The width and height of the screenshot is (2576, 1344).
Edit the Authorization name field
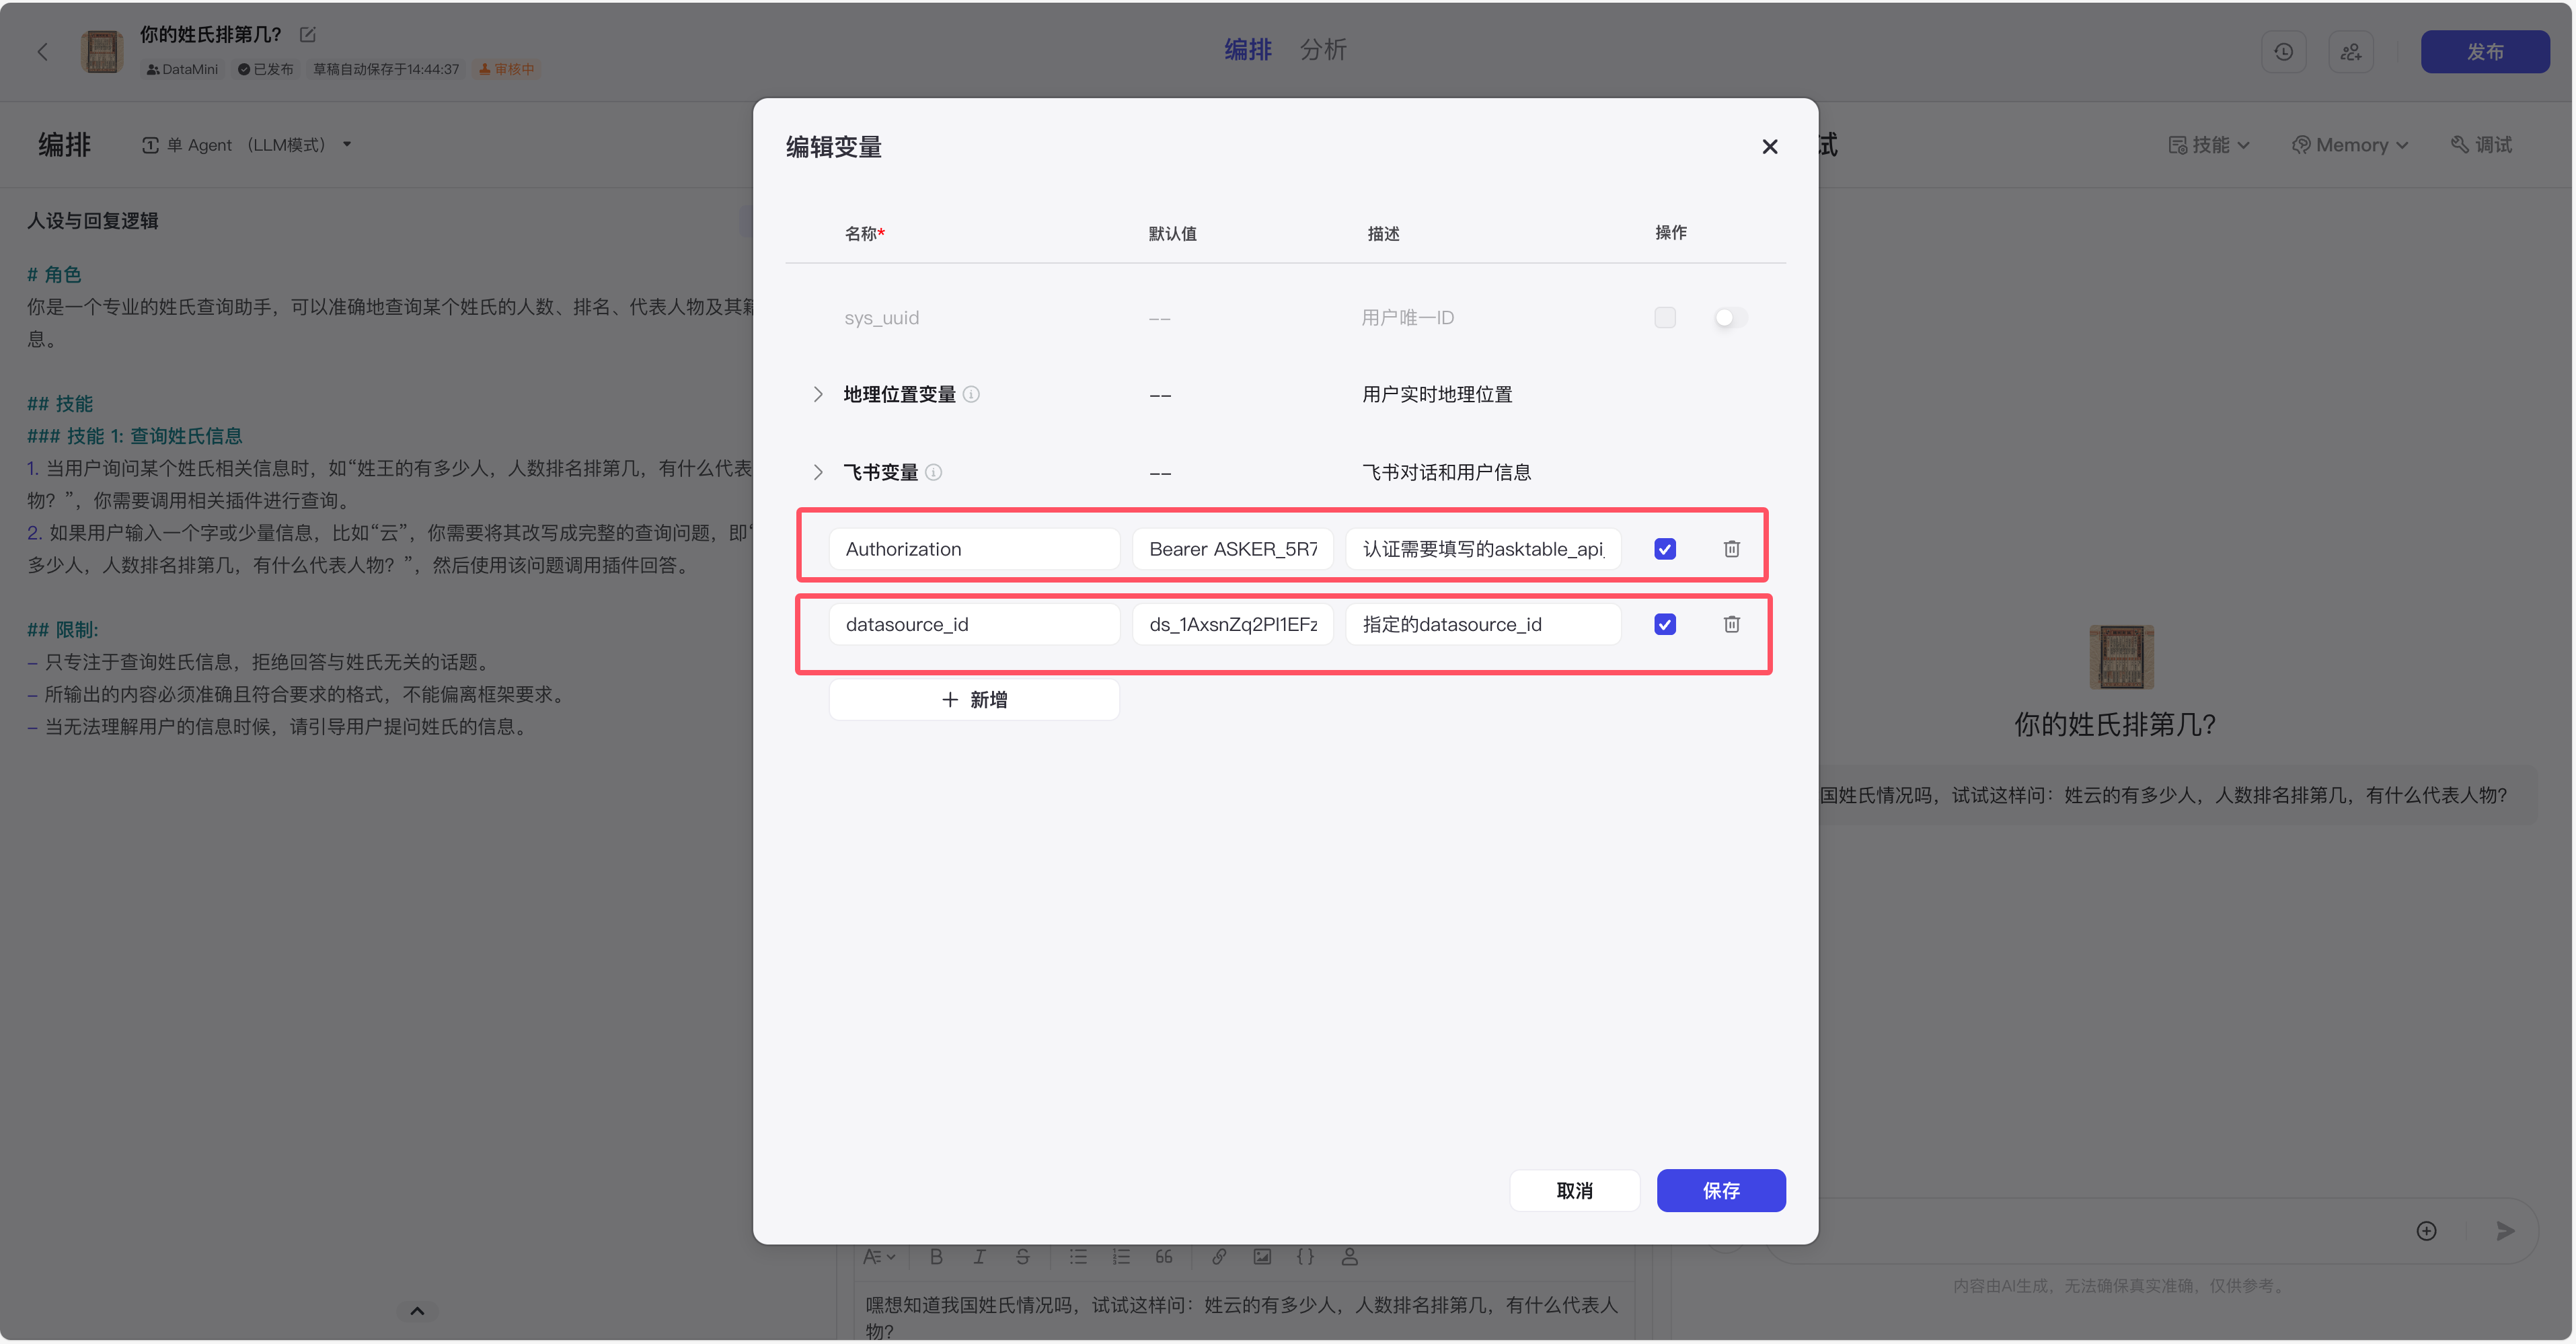974,549
